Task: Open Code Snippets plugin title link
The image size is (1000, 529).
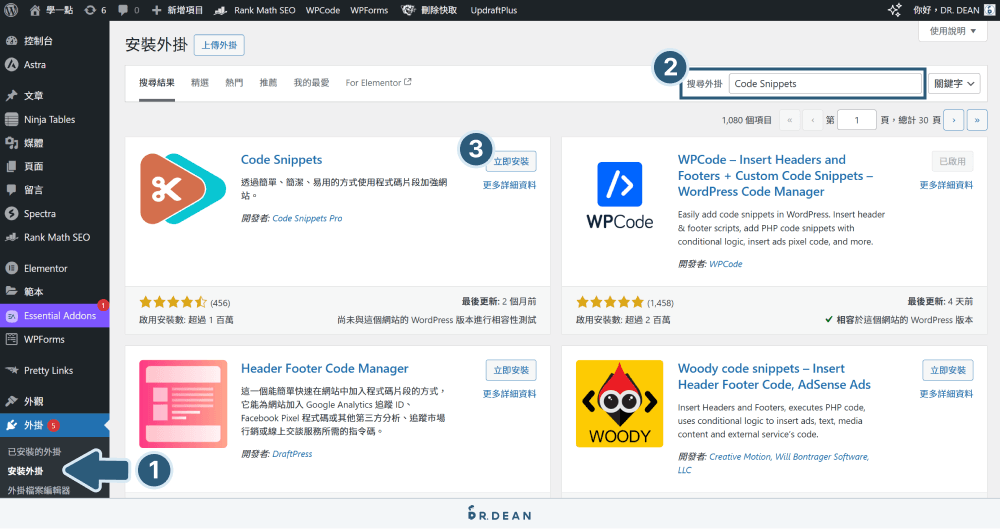Action: (281, 160)
